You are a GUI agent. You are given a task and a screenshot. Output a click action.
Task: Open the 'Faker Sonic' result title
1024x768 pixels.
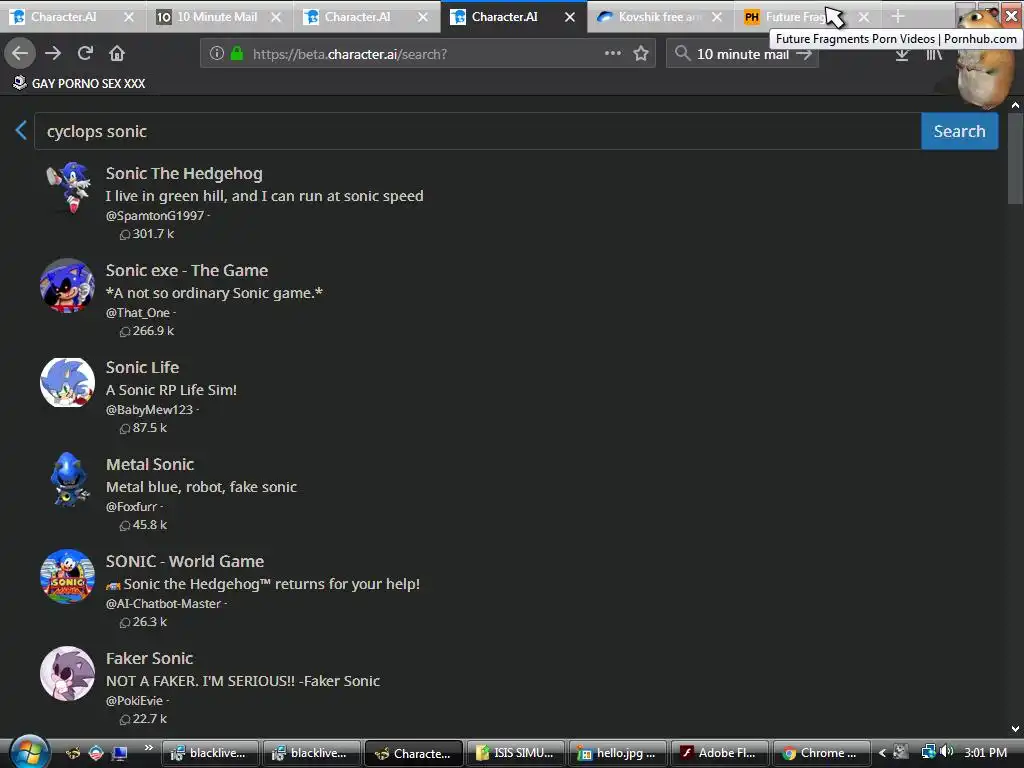(x=150, y=658)
